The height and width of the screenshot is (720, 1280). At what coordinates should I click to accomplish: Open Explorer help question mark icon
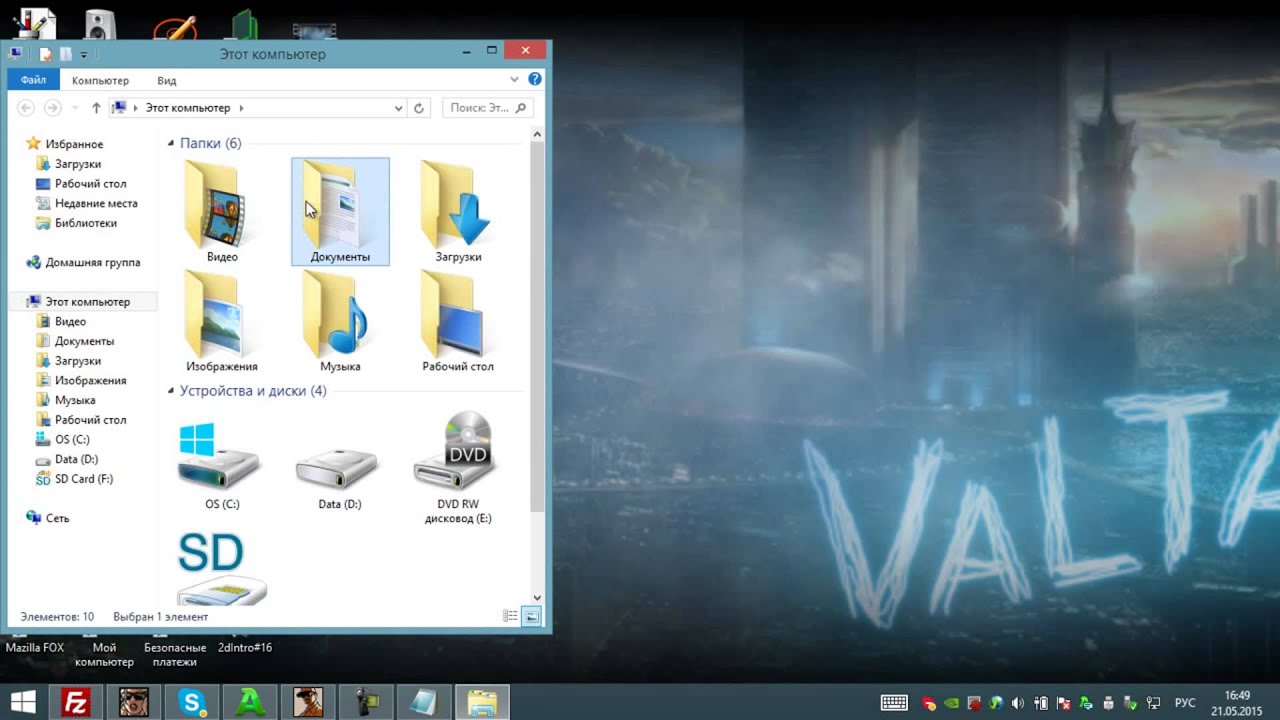pos(535,79)
